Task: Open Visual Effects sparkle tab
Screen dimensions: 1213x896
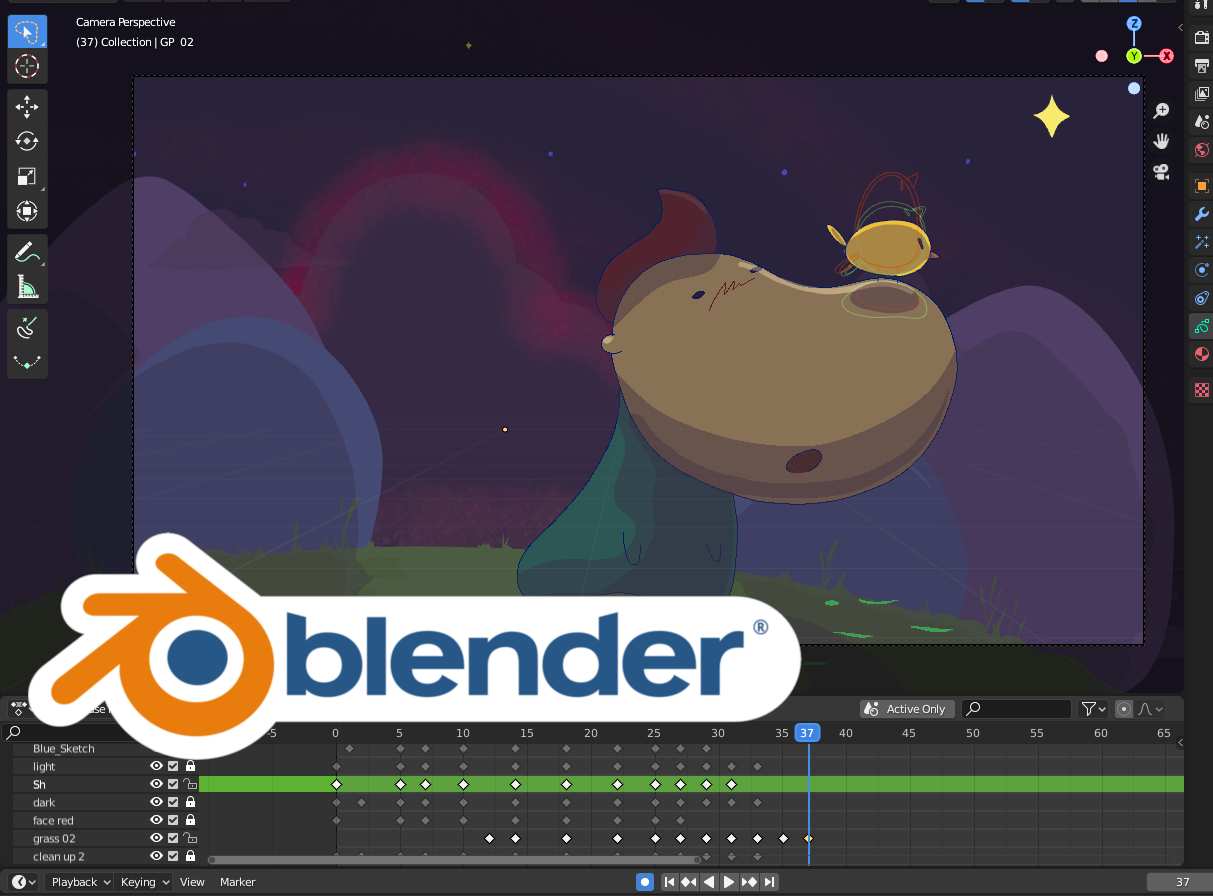Action: coord(1202,242)
